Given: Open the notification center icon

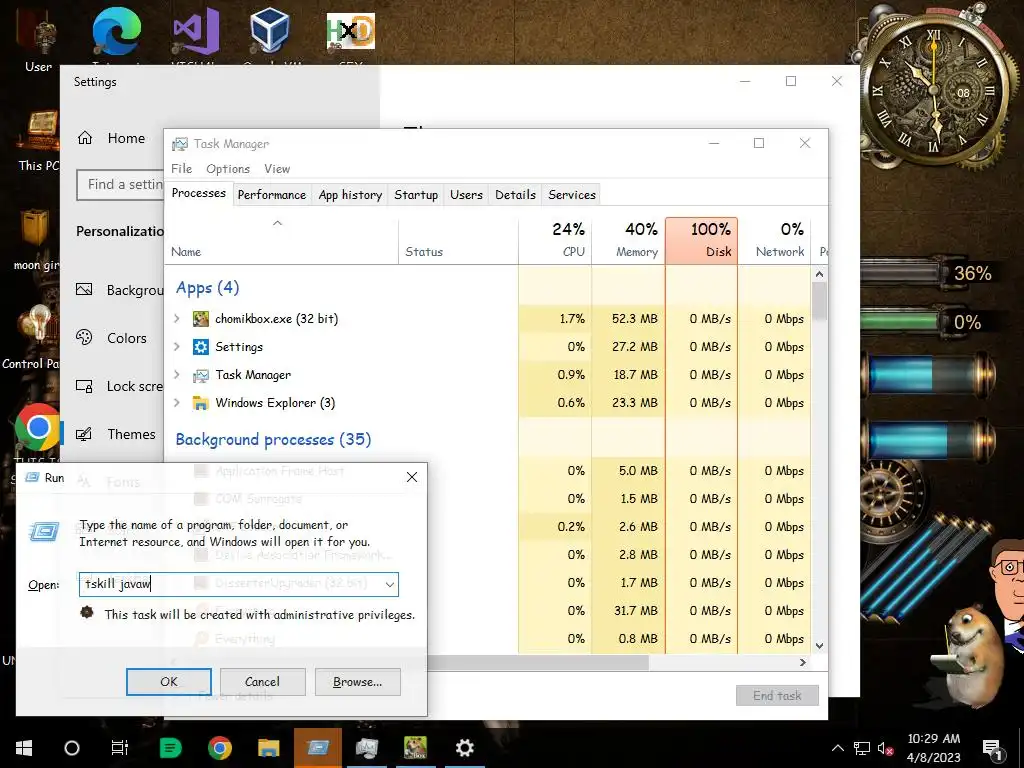Looking at the screenshot, I should [993, 748].
